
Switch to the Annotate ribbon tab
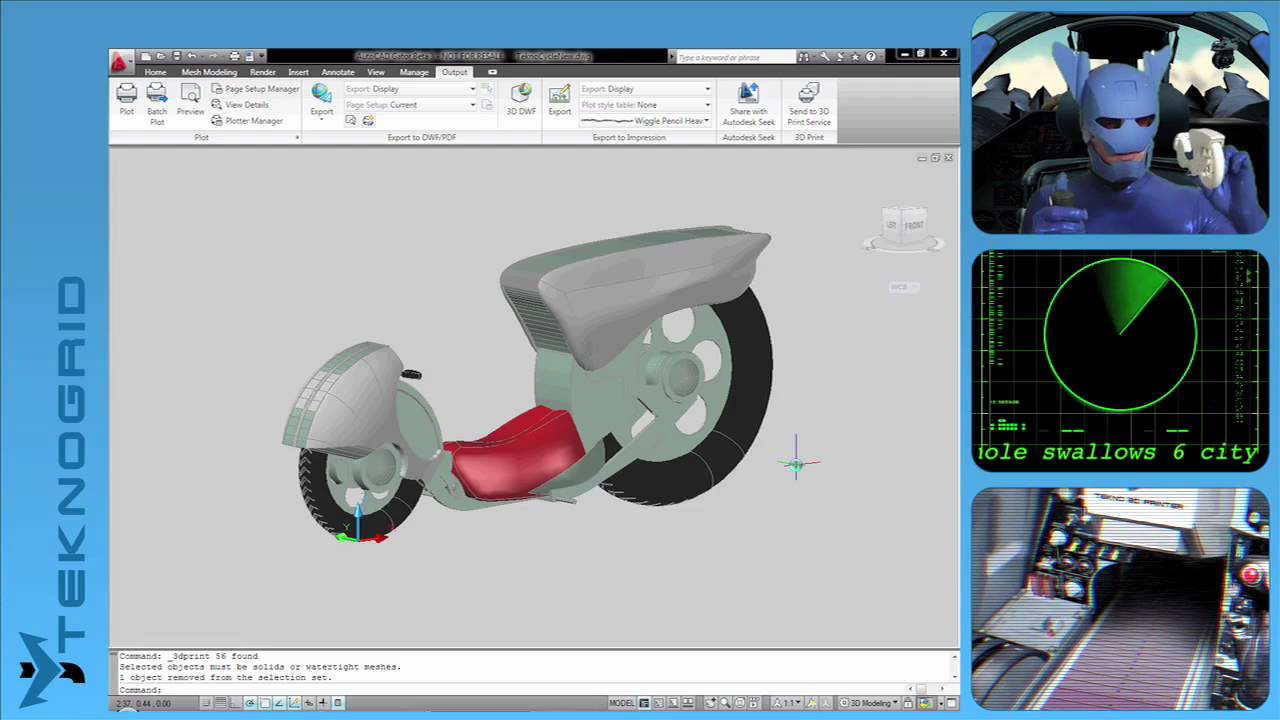tap(338, 72)
